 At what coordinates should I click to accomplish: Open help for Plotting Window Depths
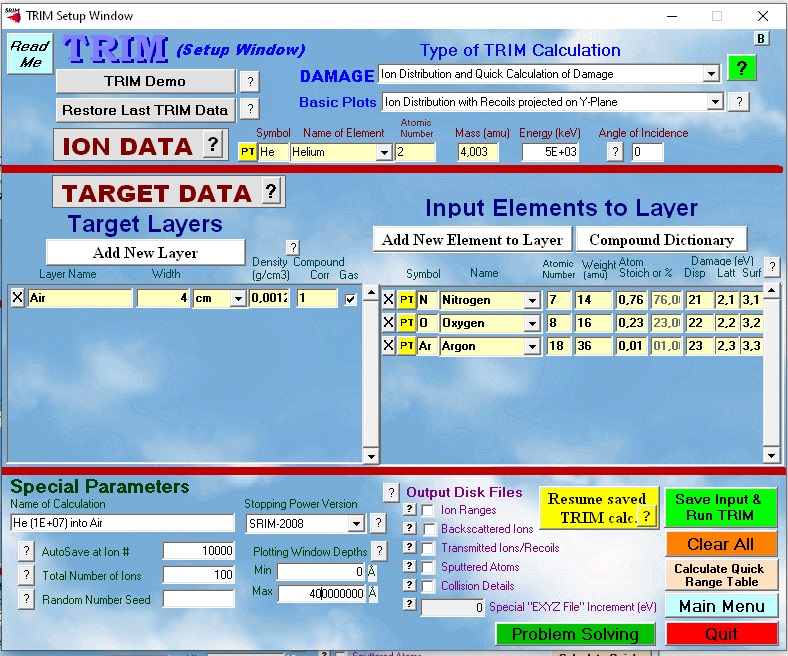(x=379, y=550)
